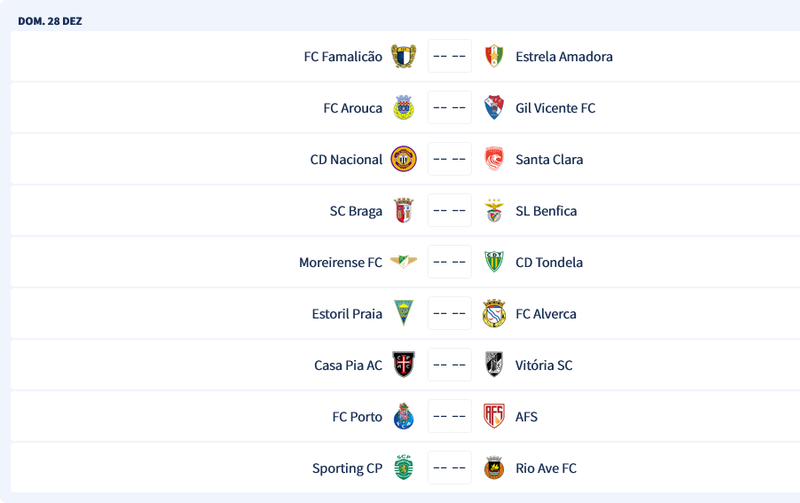The image size is (800, 503).
Task: Click the Vitória SC crest
Action: click(494, 365)
